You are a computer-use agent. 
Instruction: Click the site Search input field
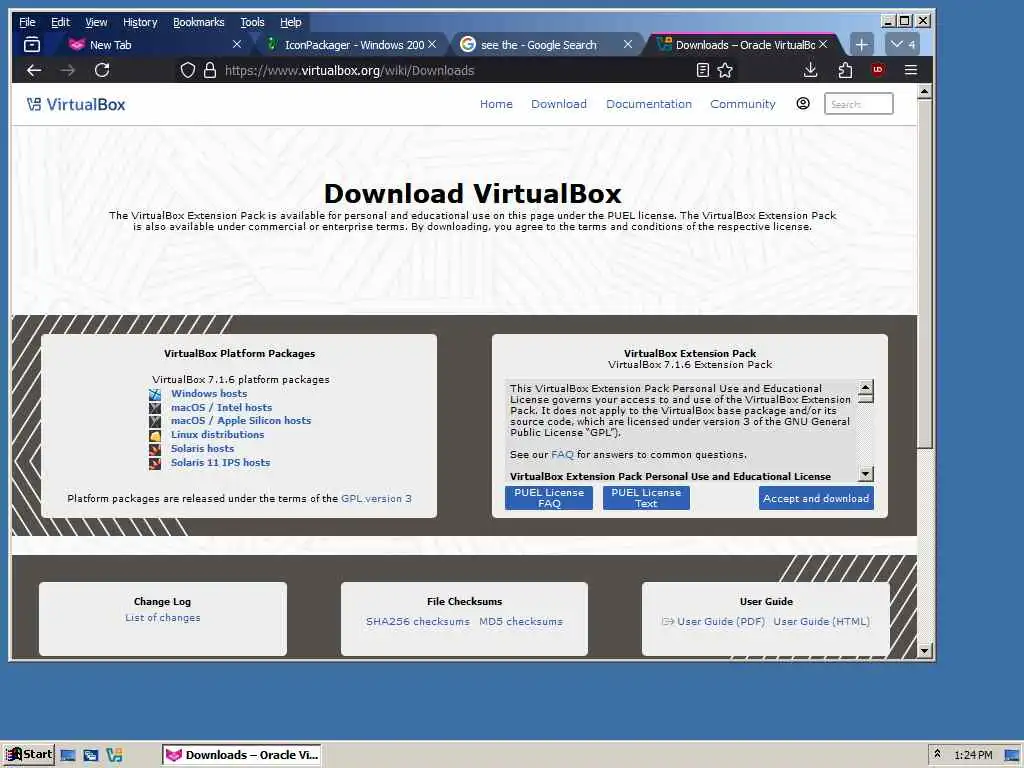(859, 104)
